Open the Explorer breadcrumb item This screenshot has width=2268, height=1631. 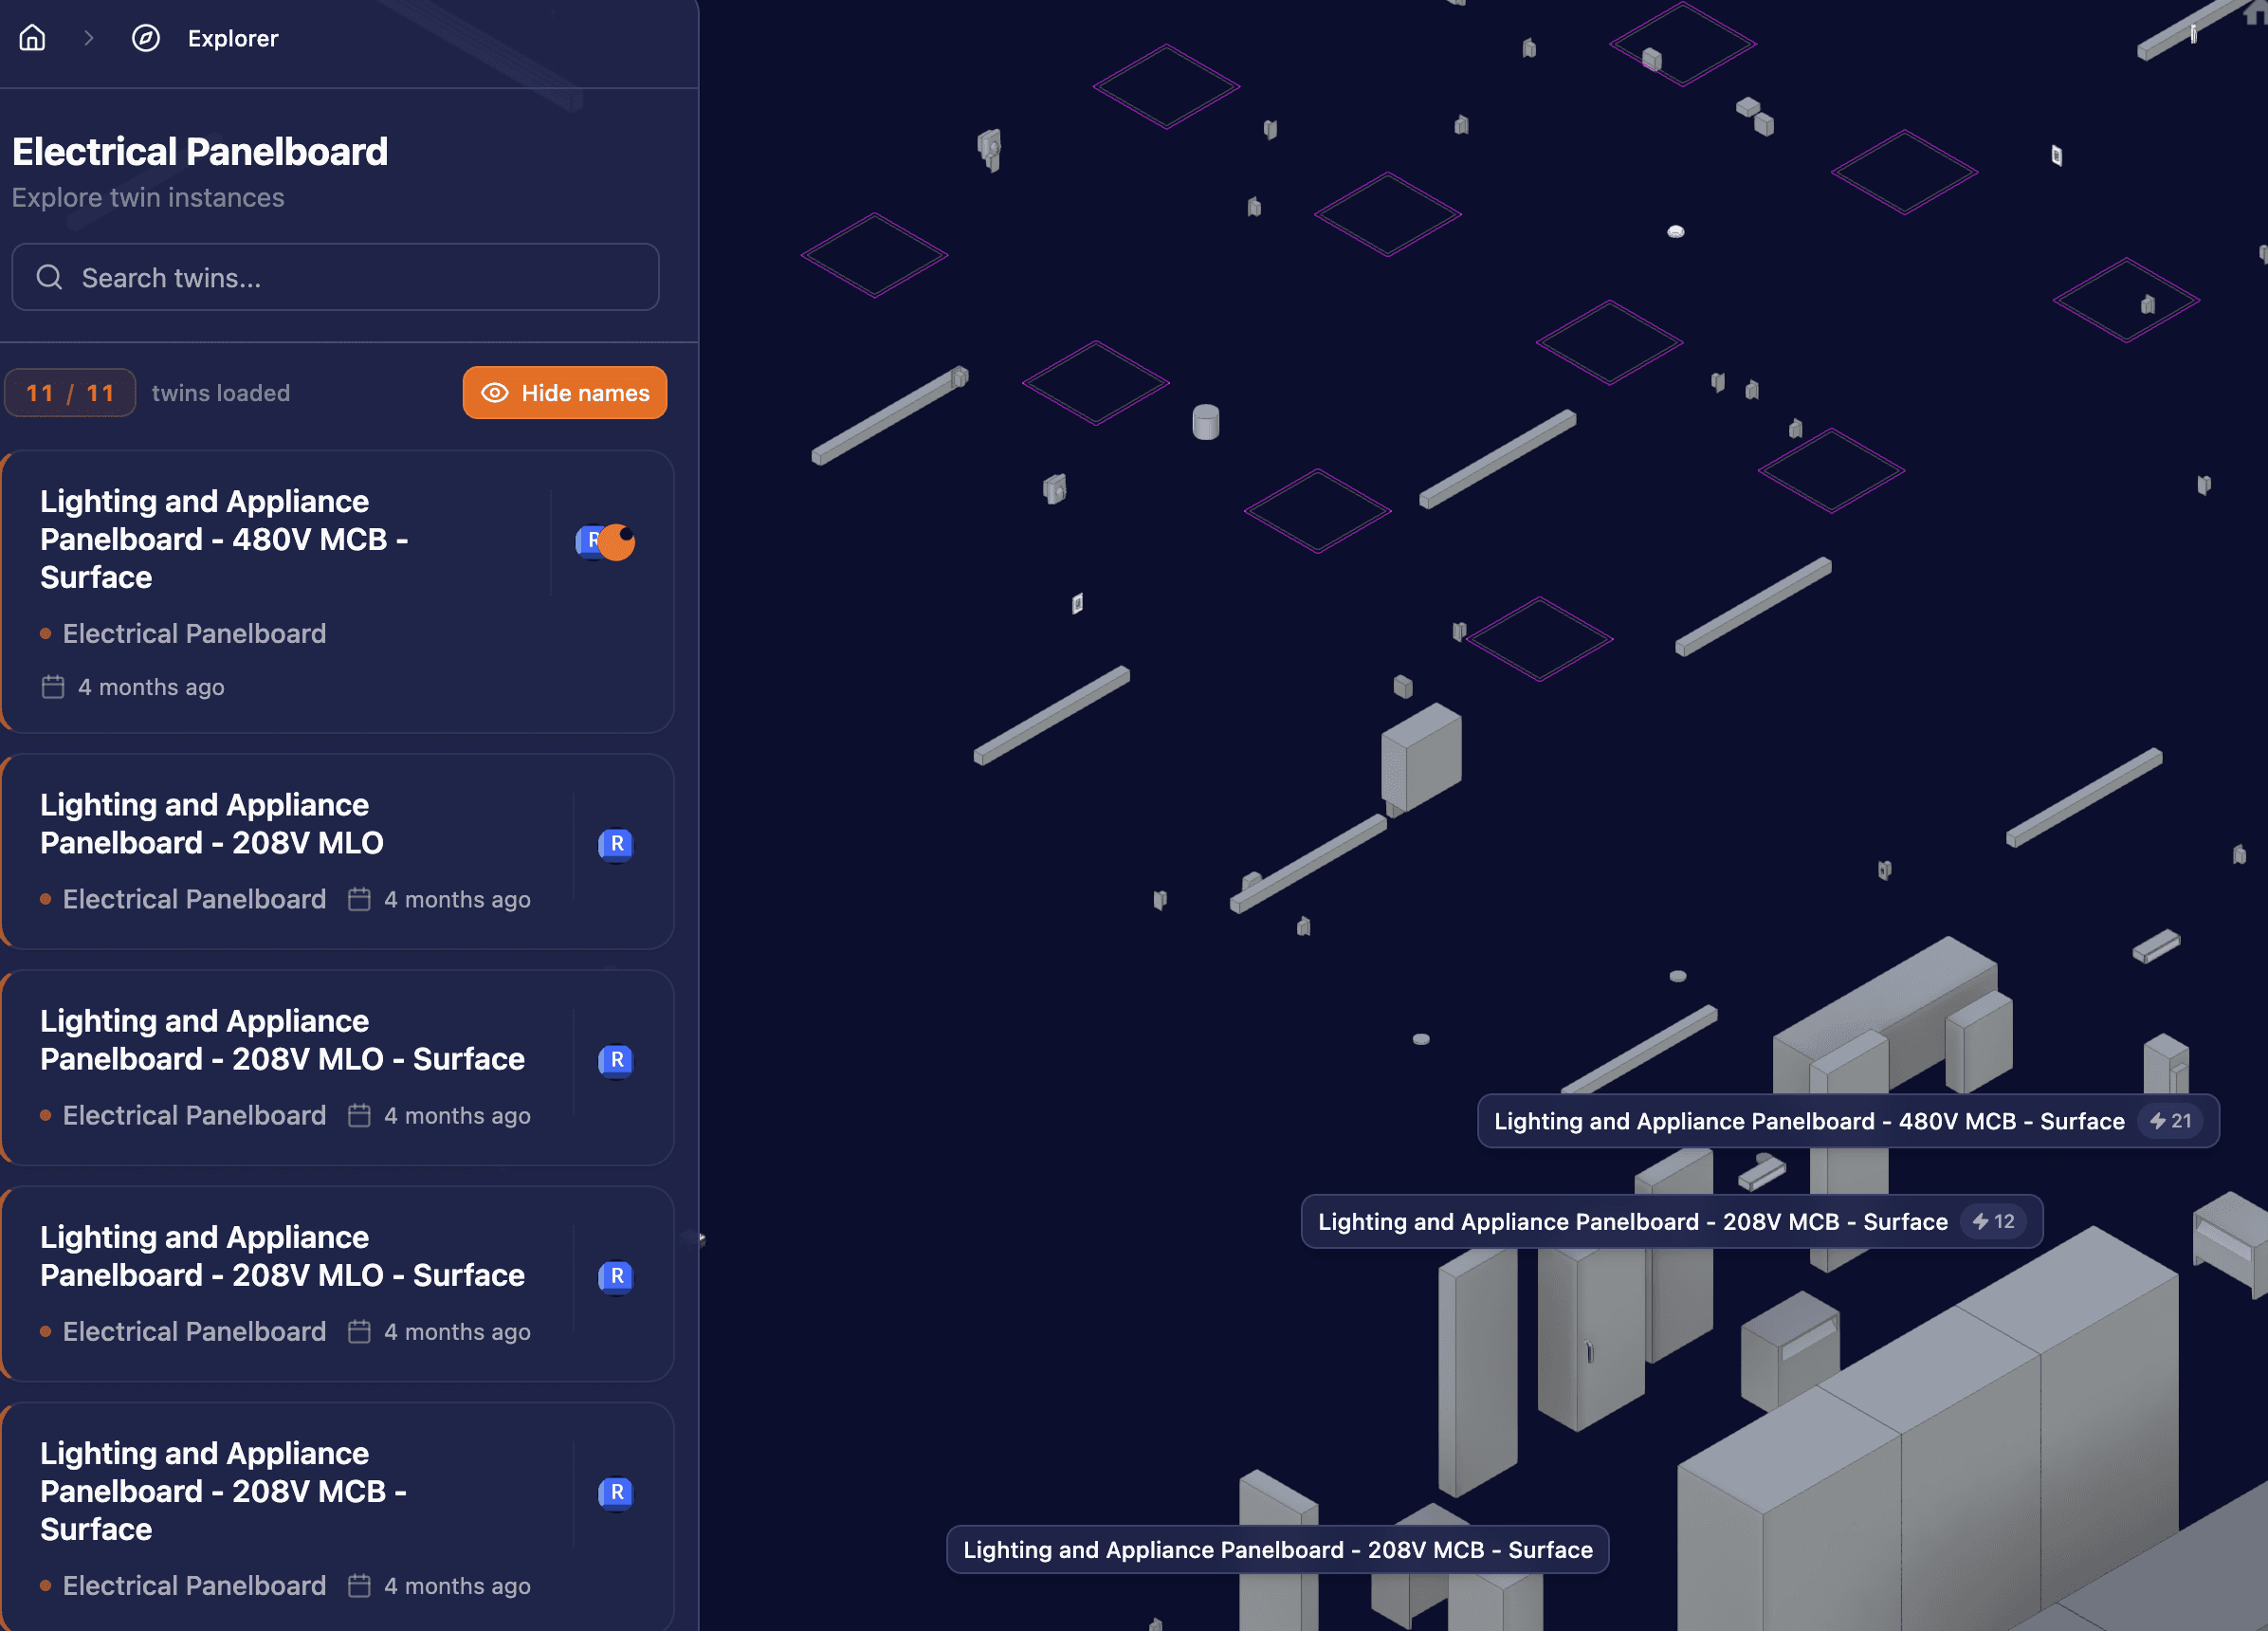pos(233,38)
